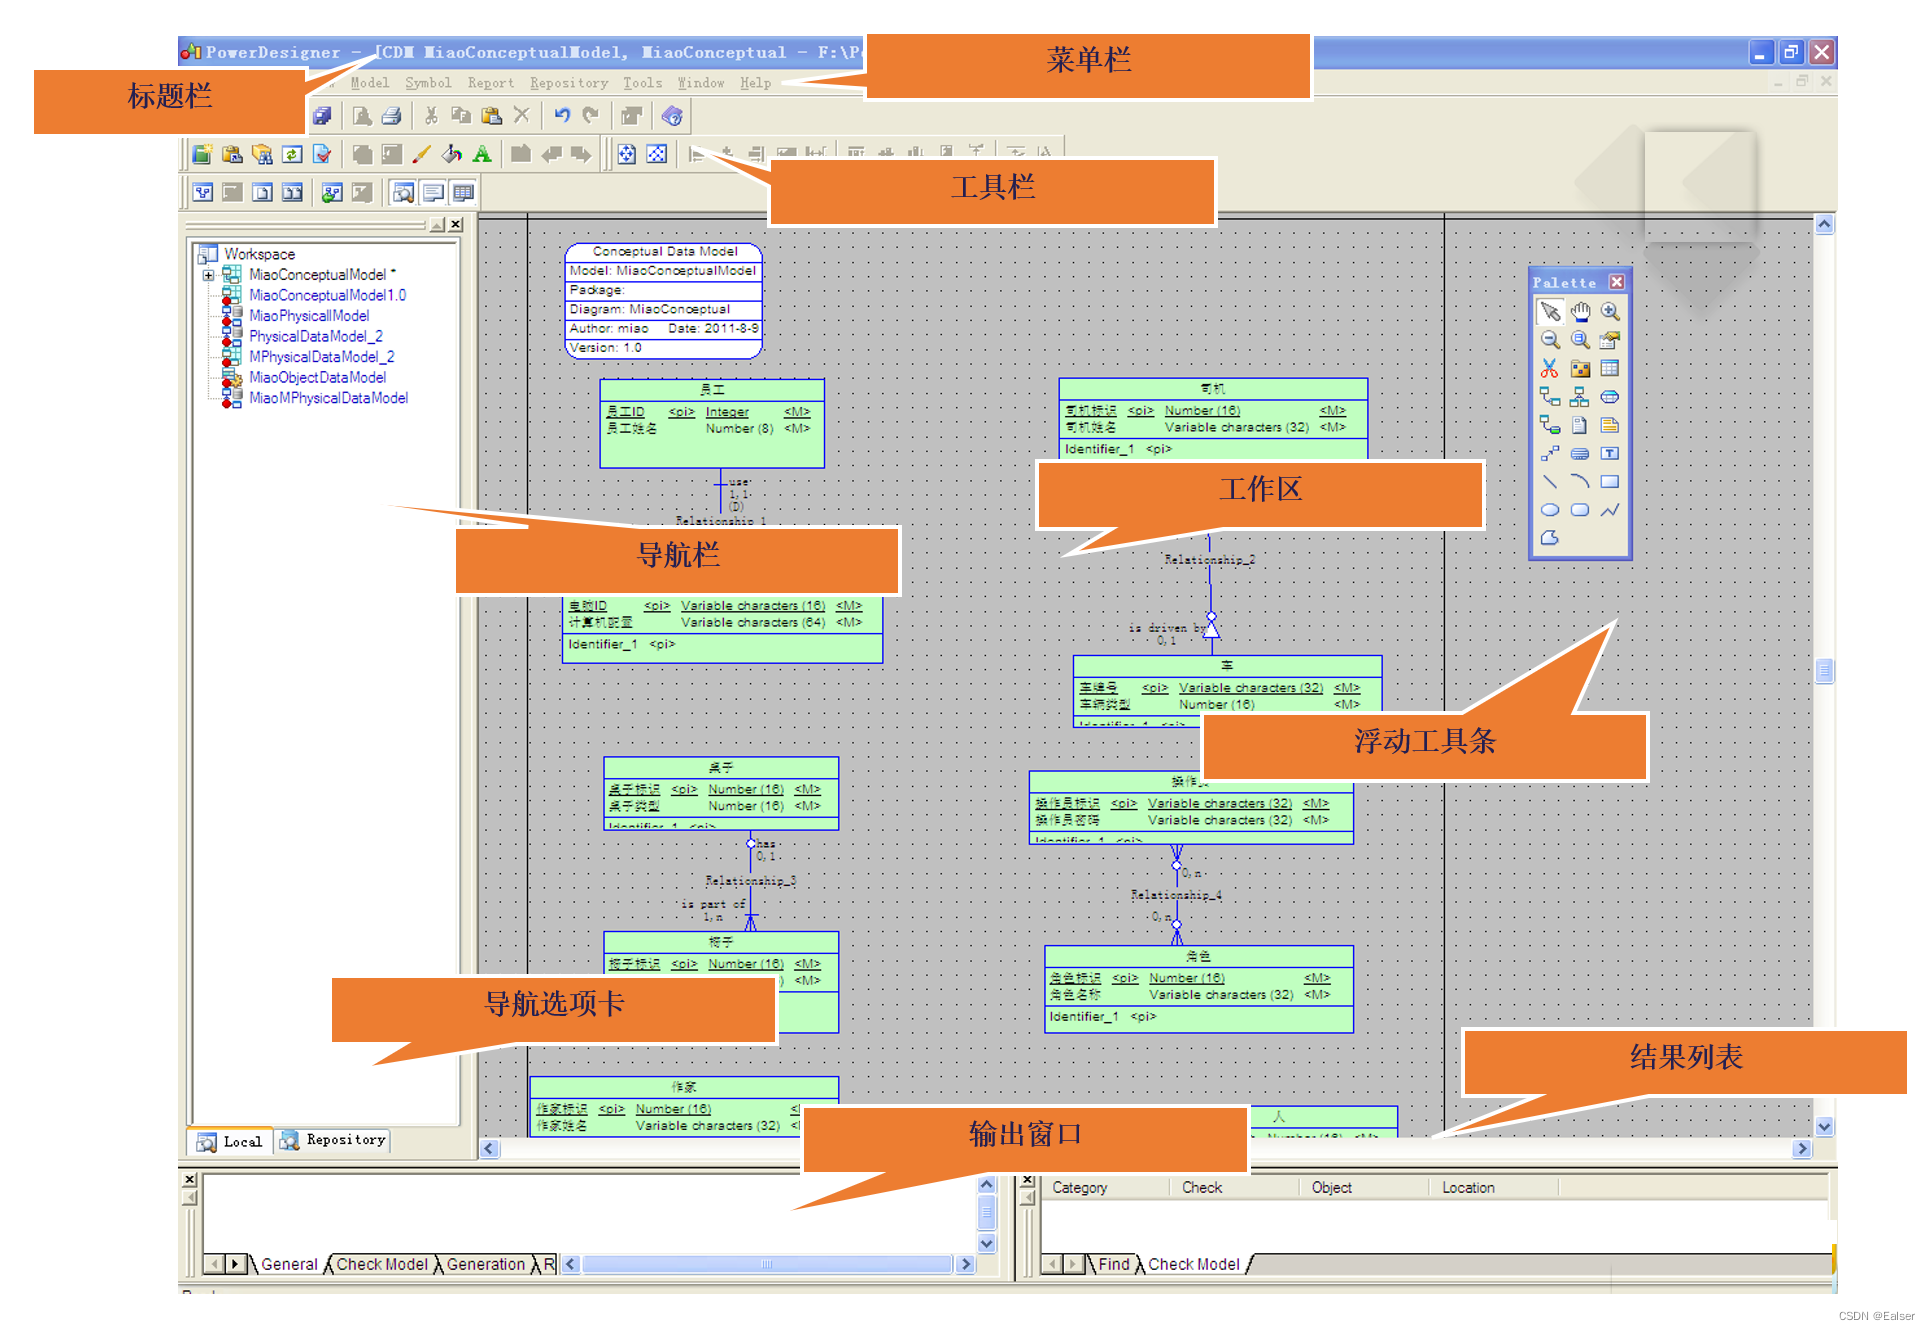
Task: Click the Print Preview toolbar icon
Action: click(x=362, y=116)
